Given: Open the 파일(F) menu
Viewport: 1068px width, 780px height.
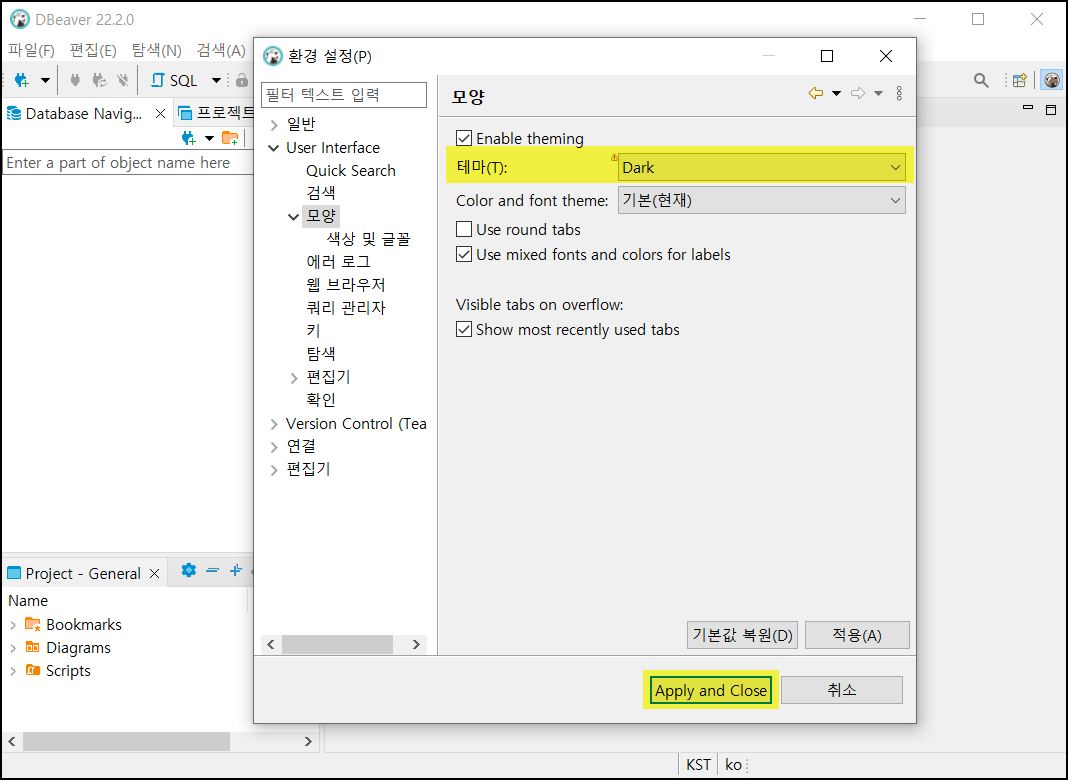Looking at the screenshot, I should tap(31, 50).
